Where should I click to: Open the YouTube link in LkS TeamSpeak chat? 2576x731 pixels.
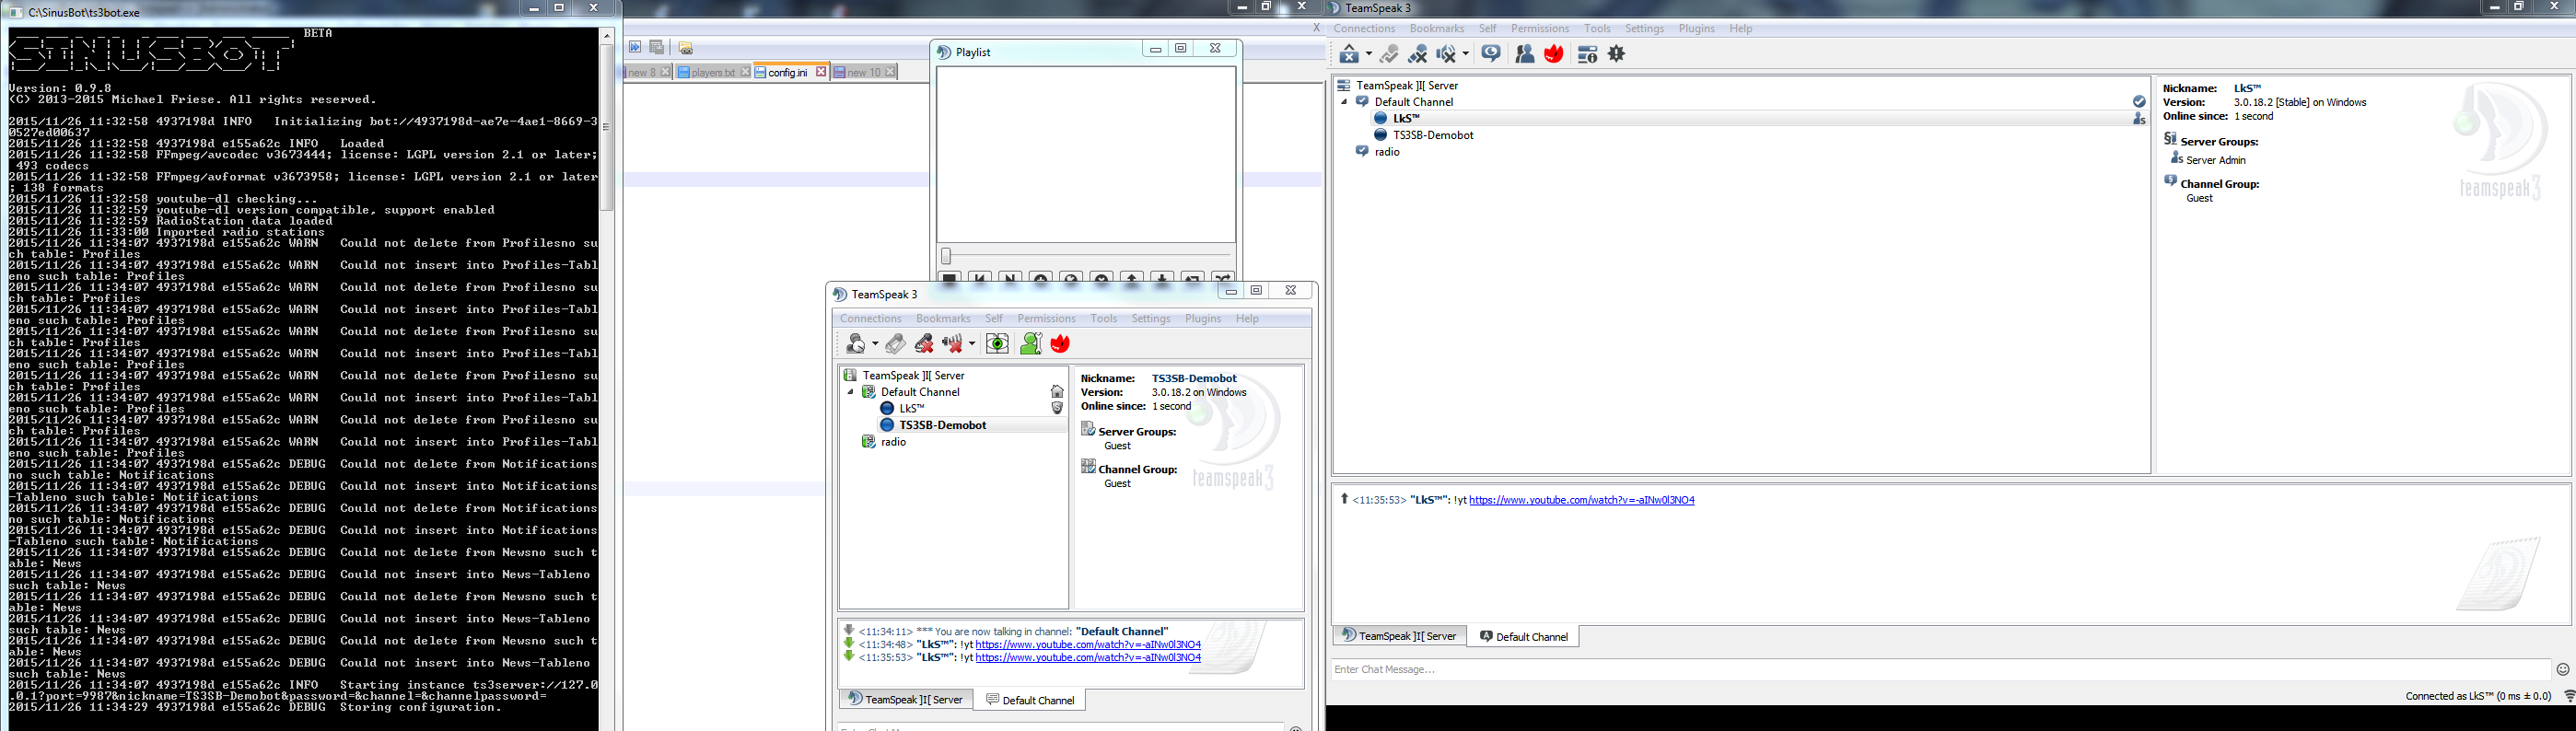point(1581,500)
